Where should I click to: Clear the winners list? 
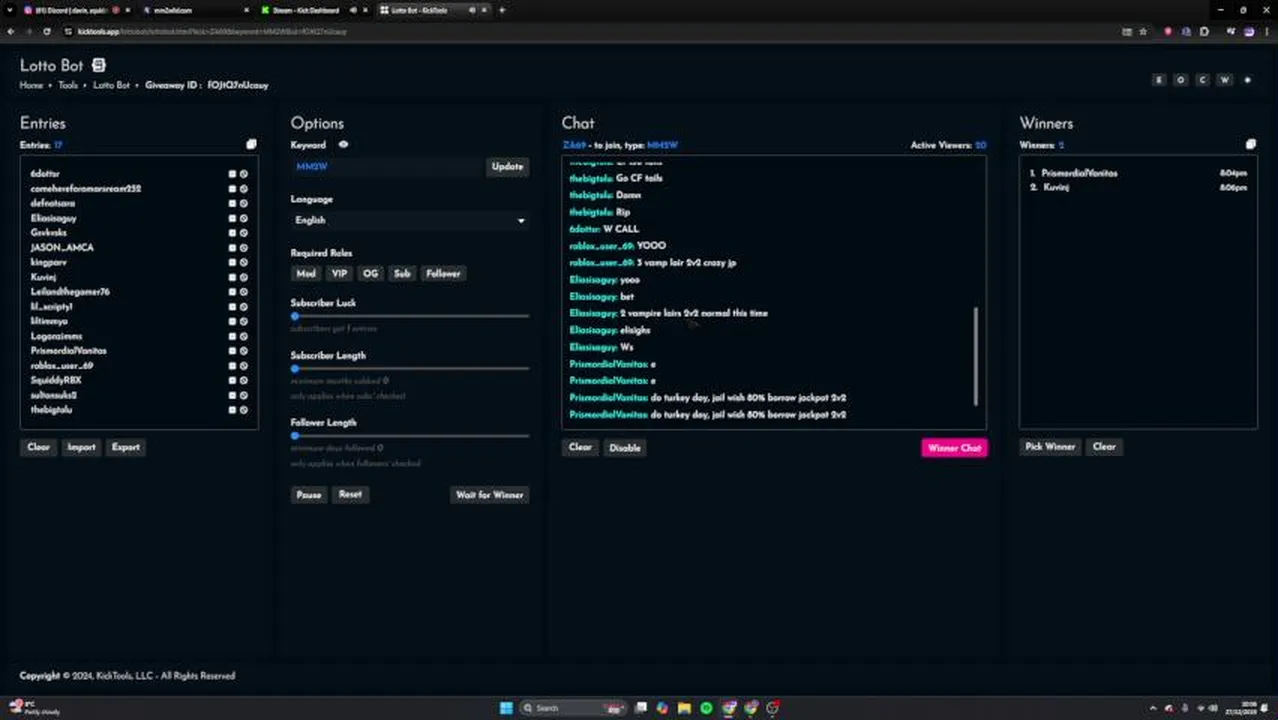(1104, 447)
